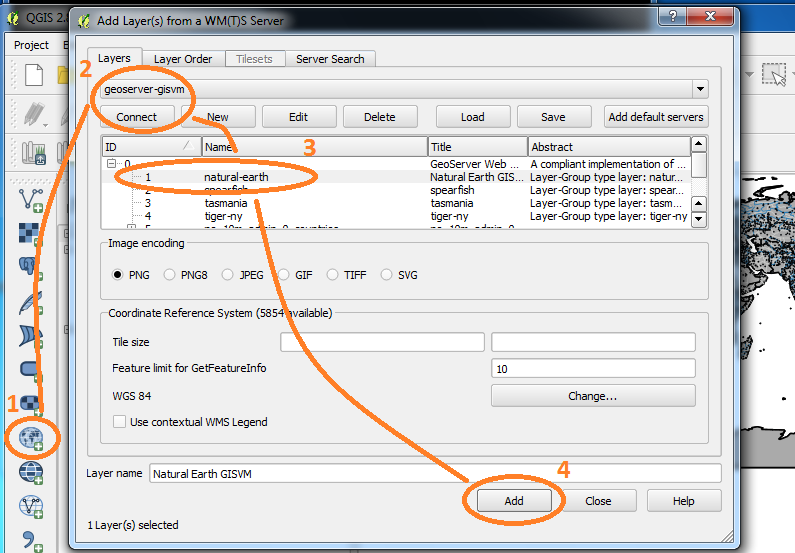Click the Select Features rectangle cursor icon

[774, 75]
